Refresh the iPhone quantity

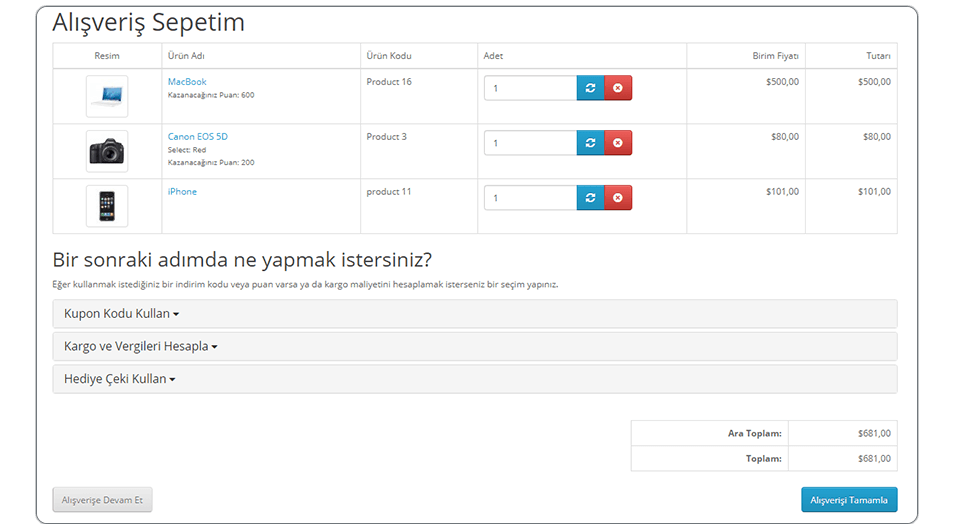[x=590, y=197]
